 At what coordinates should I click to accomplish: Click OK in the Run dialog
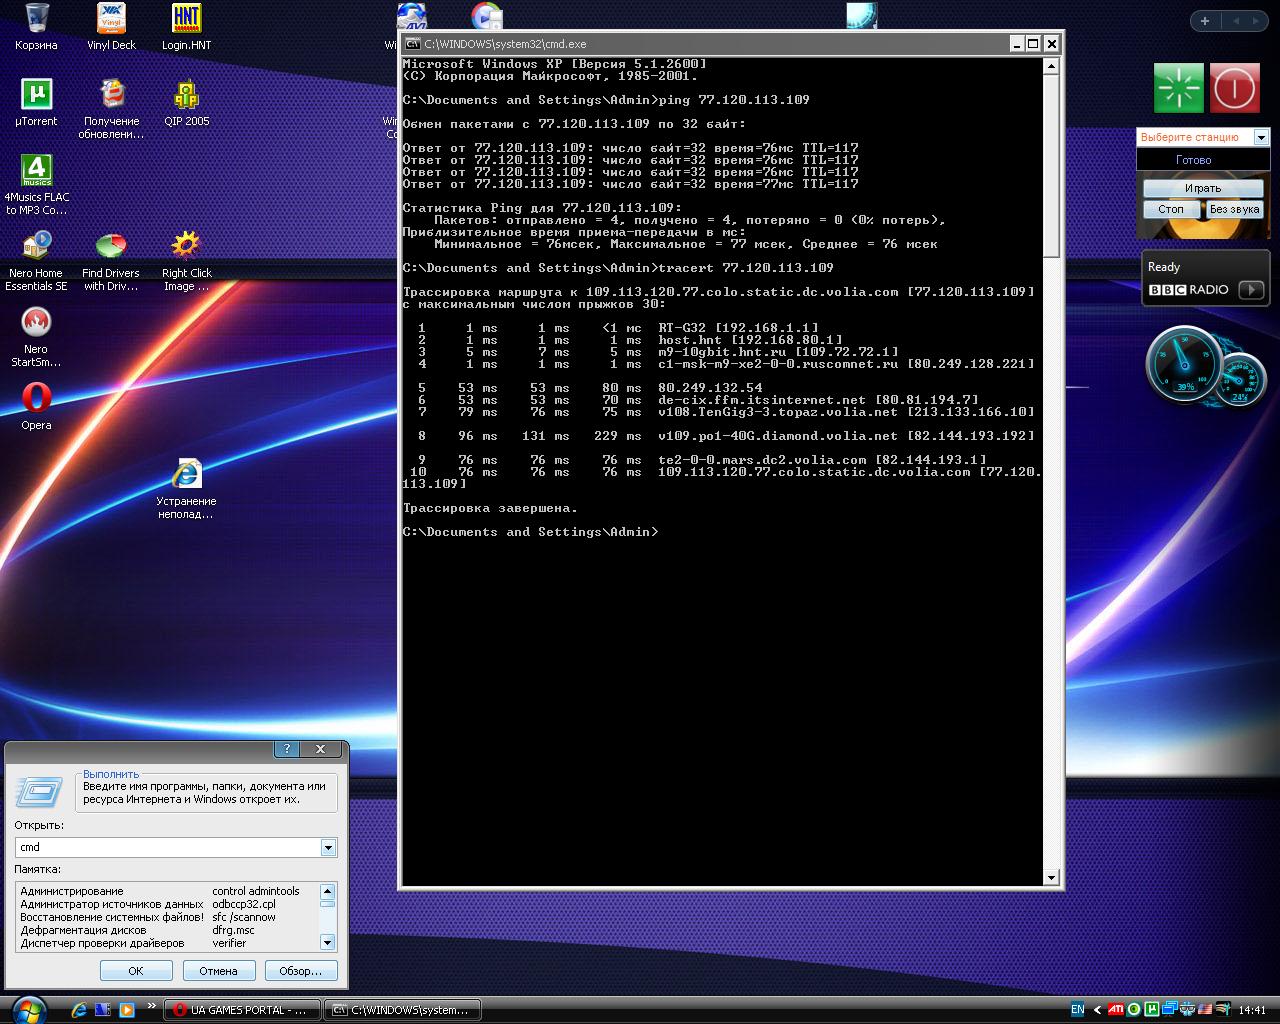136,971
